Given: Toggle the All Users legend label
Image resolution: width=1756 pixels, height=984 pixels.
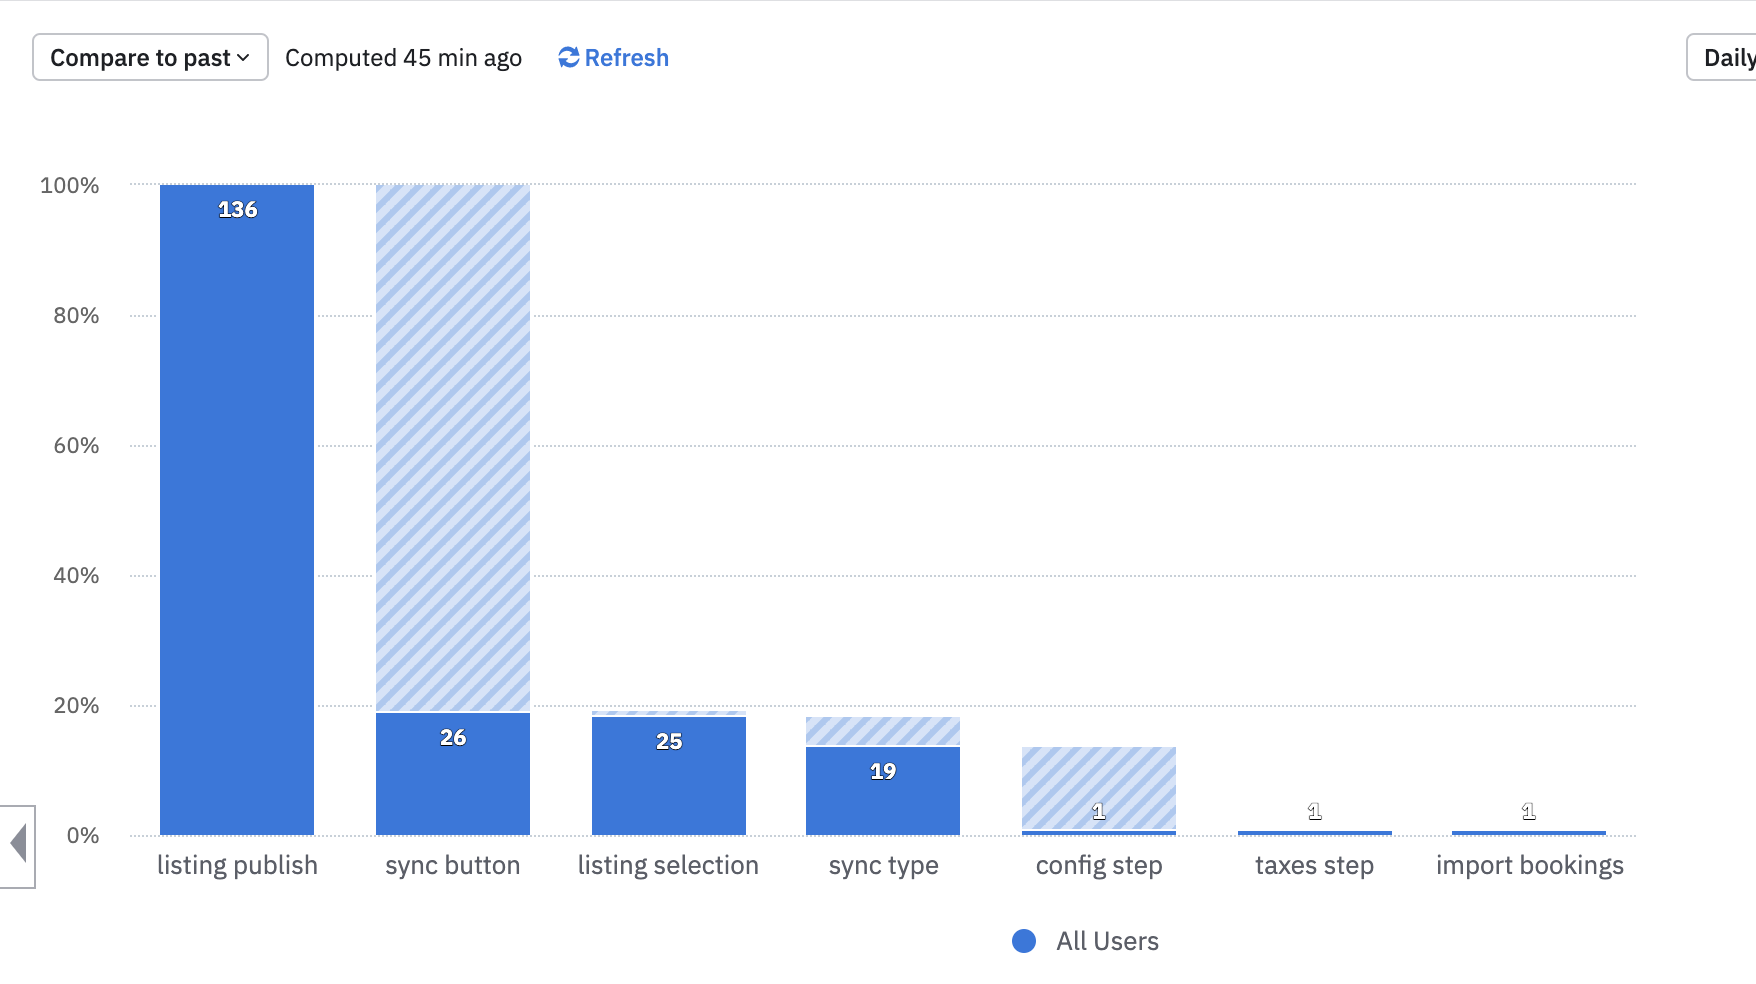Looking at the screenshot, I should 1107,941.
